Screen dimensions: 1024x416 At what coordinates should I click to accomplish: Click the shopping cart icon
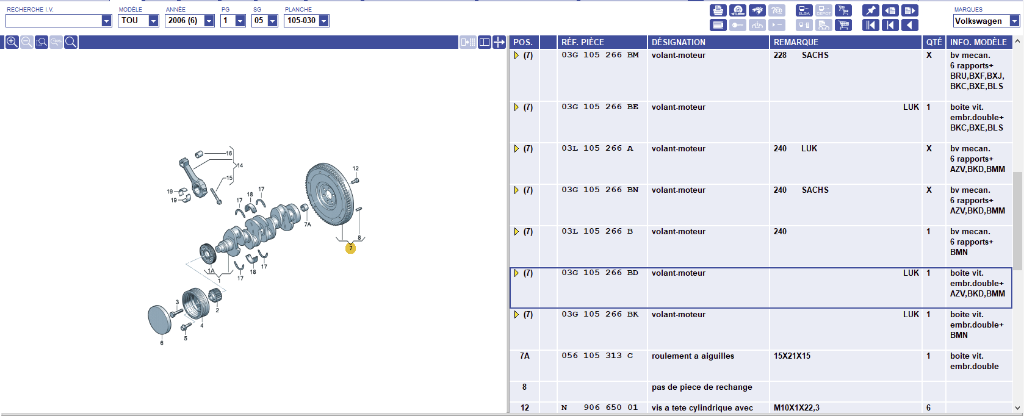click(x=843, y=25)
